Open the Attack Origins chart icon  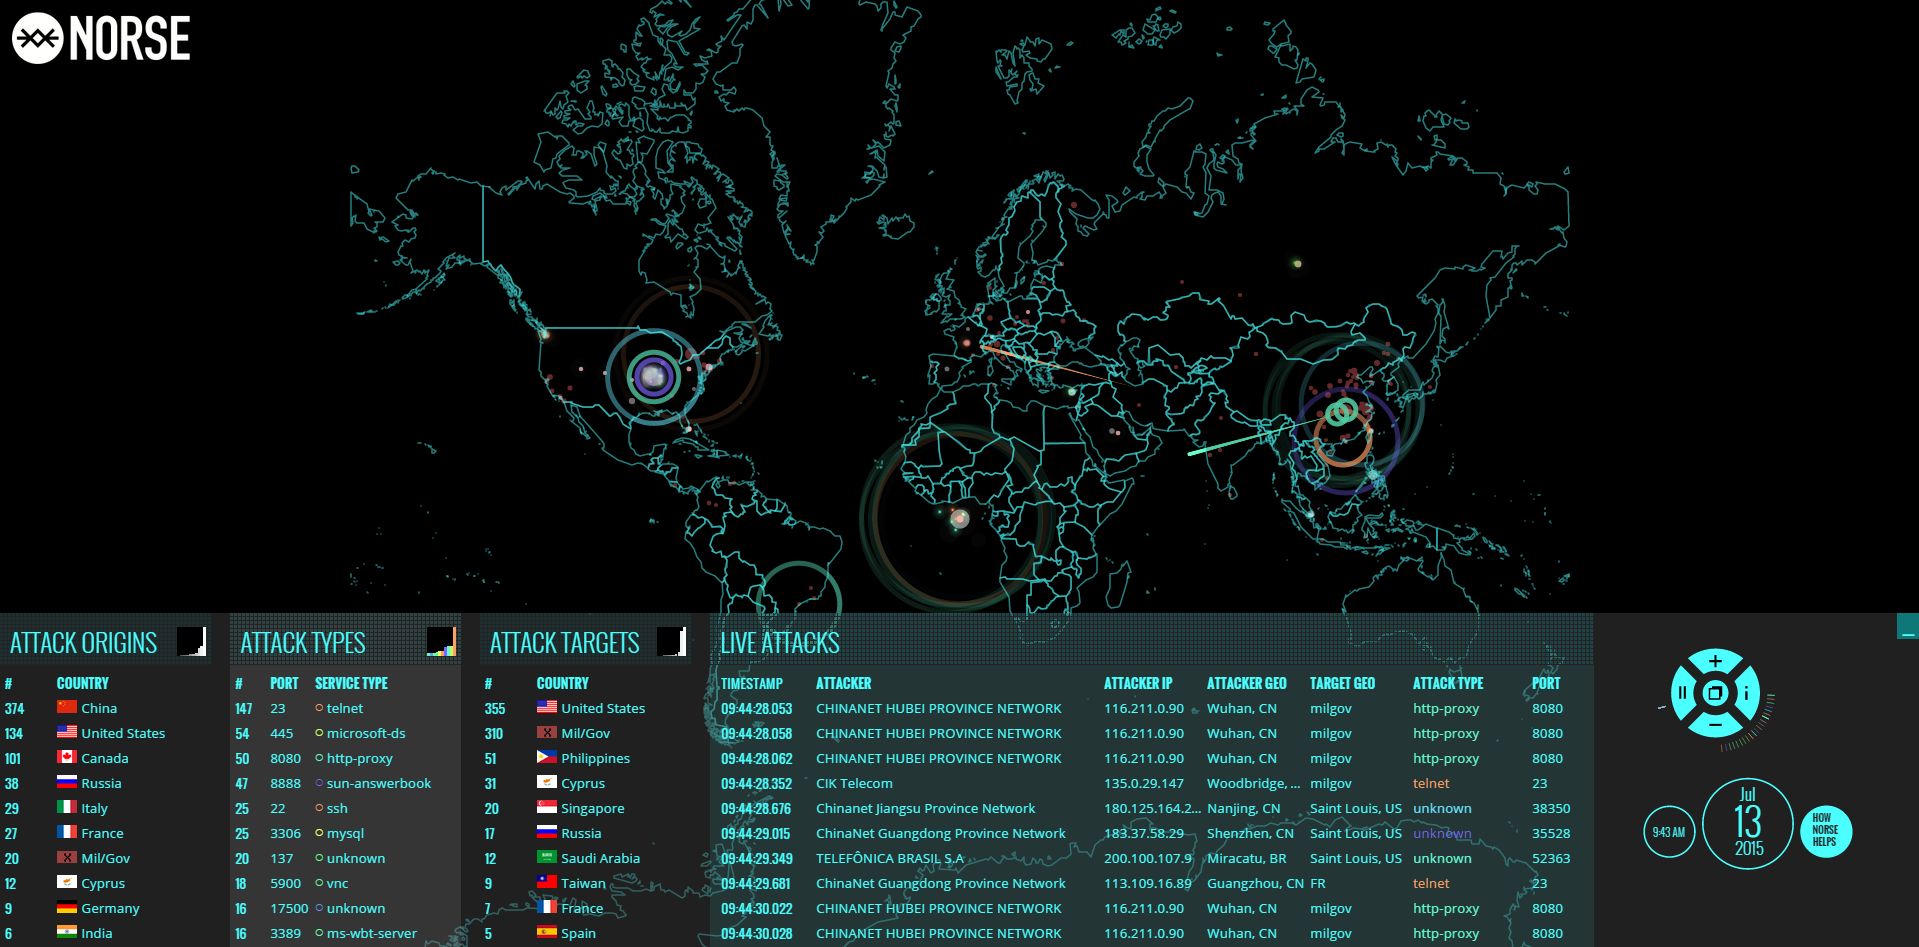point(192,642)
